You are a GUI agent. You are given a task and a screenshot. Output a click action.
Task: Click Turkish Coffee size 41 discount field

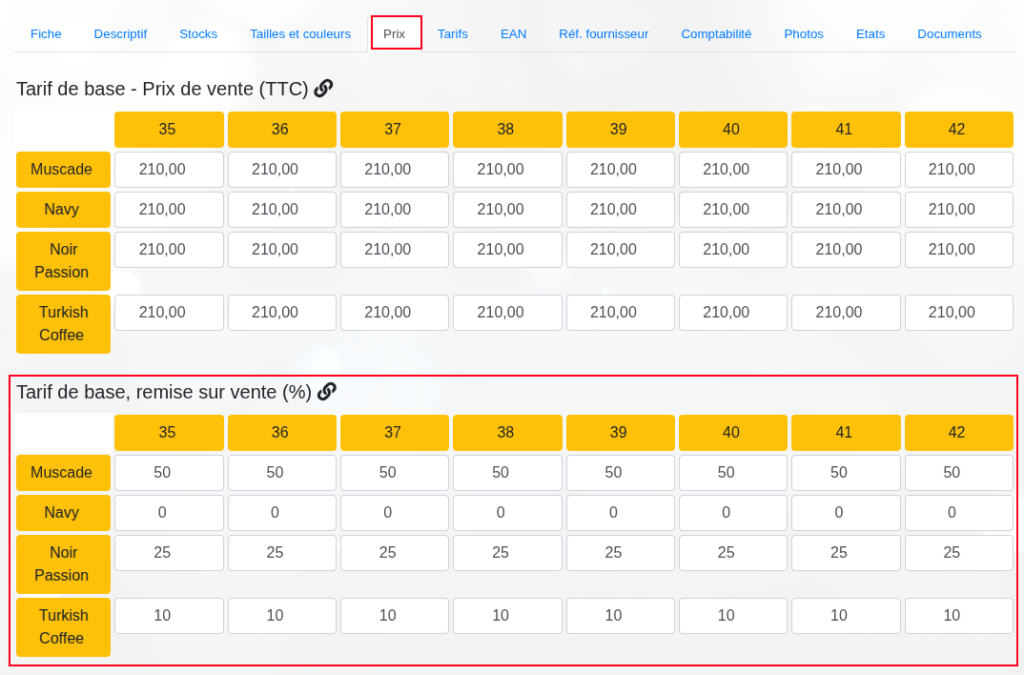click(845, 616)
